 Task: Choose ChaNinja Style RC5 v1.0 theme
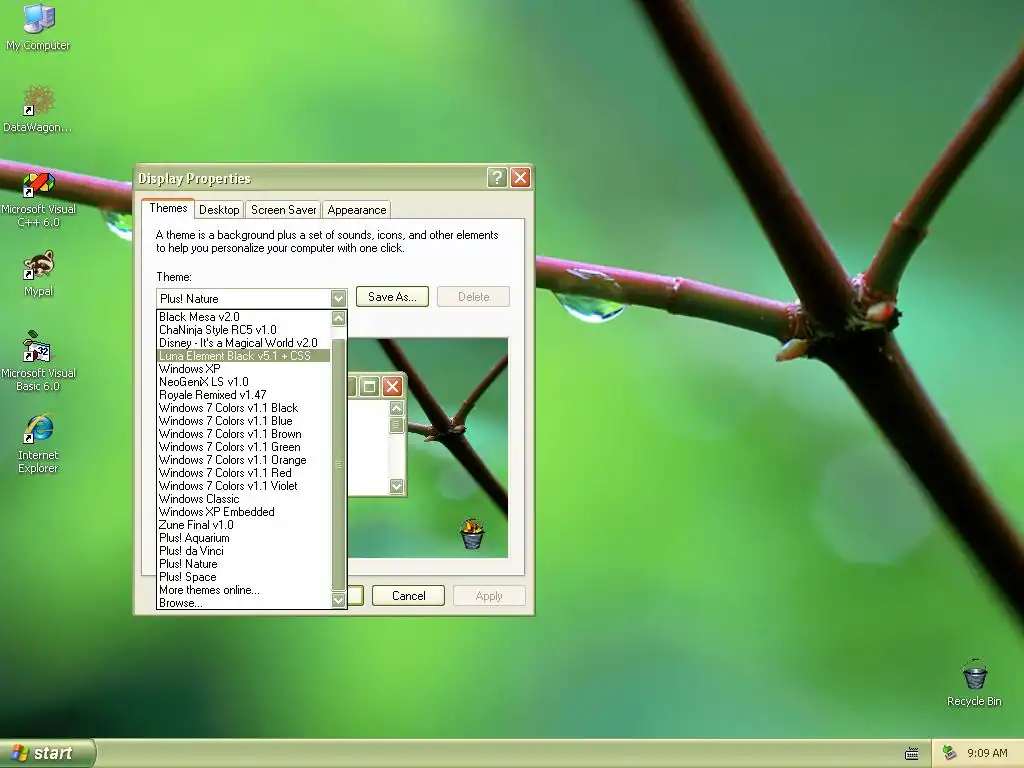coord(244,330)
